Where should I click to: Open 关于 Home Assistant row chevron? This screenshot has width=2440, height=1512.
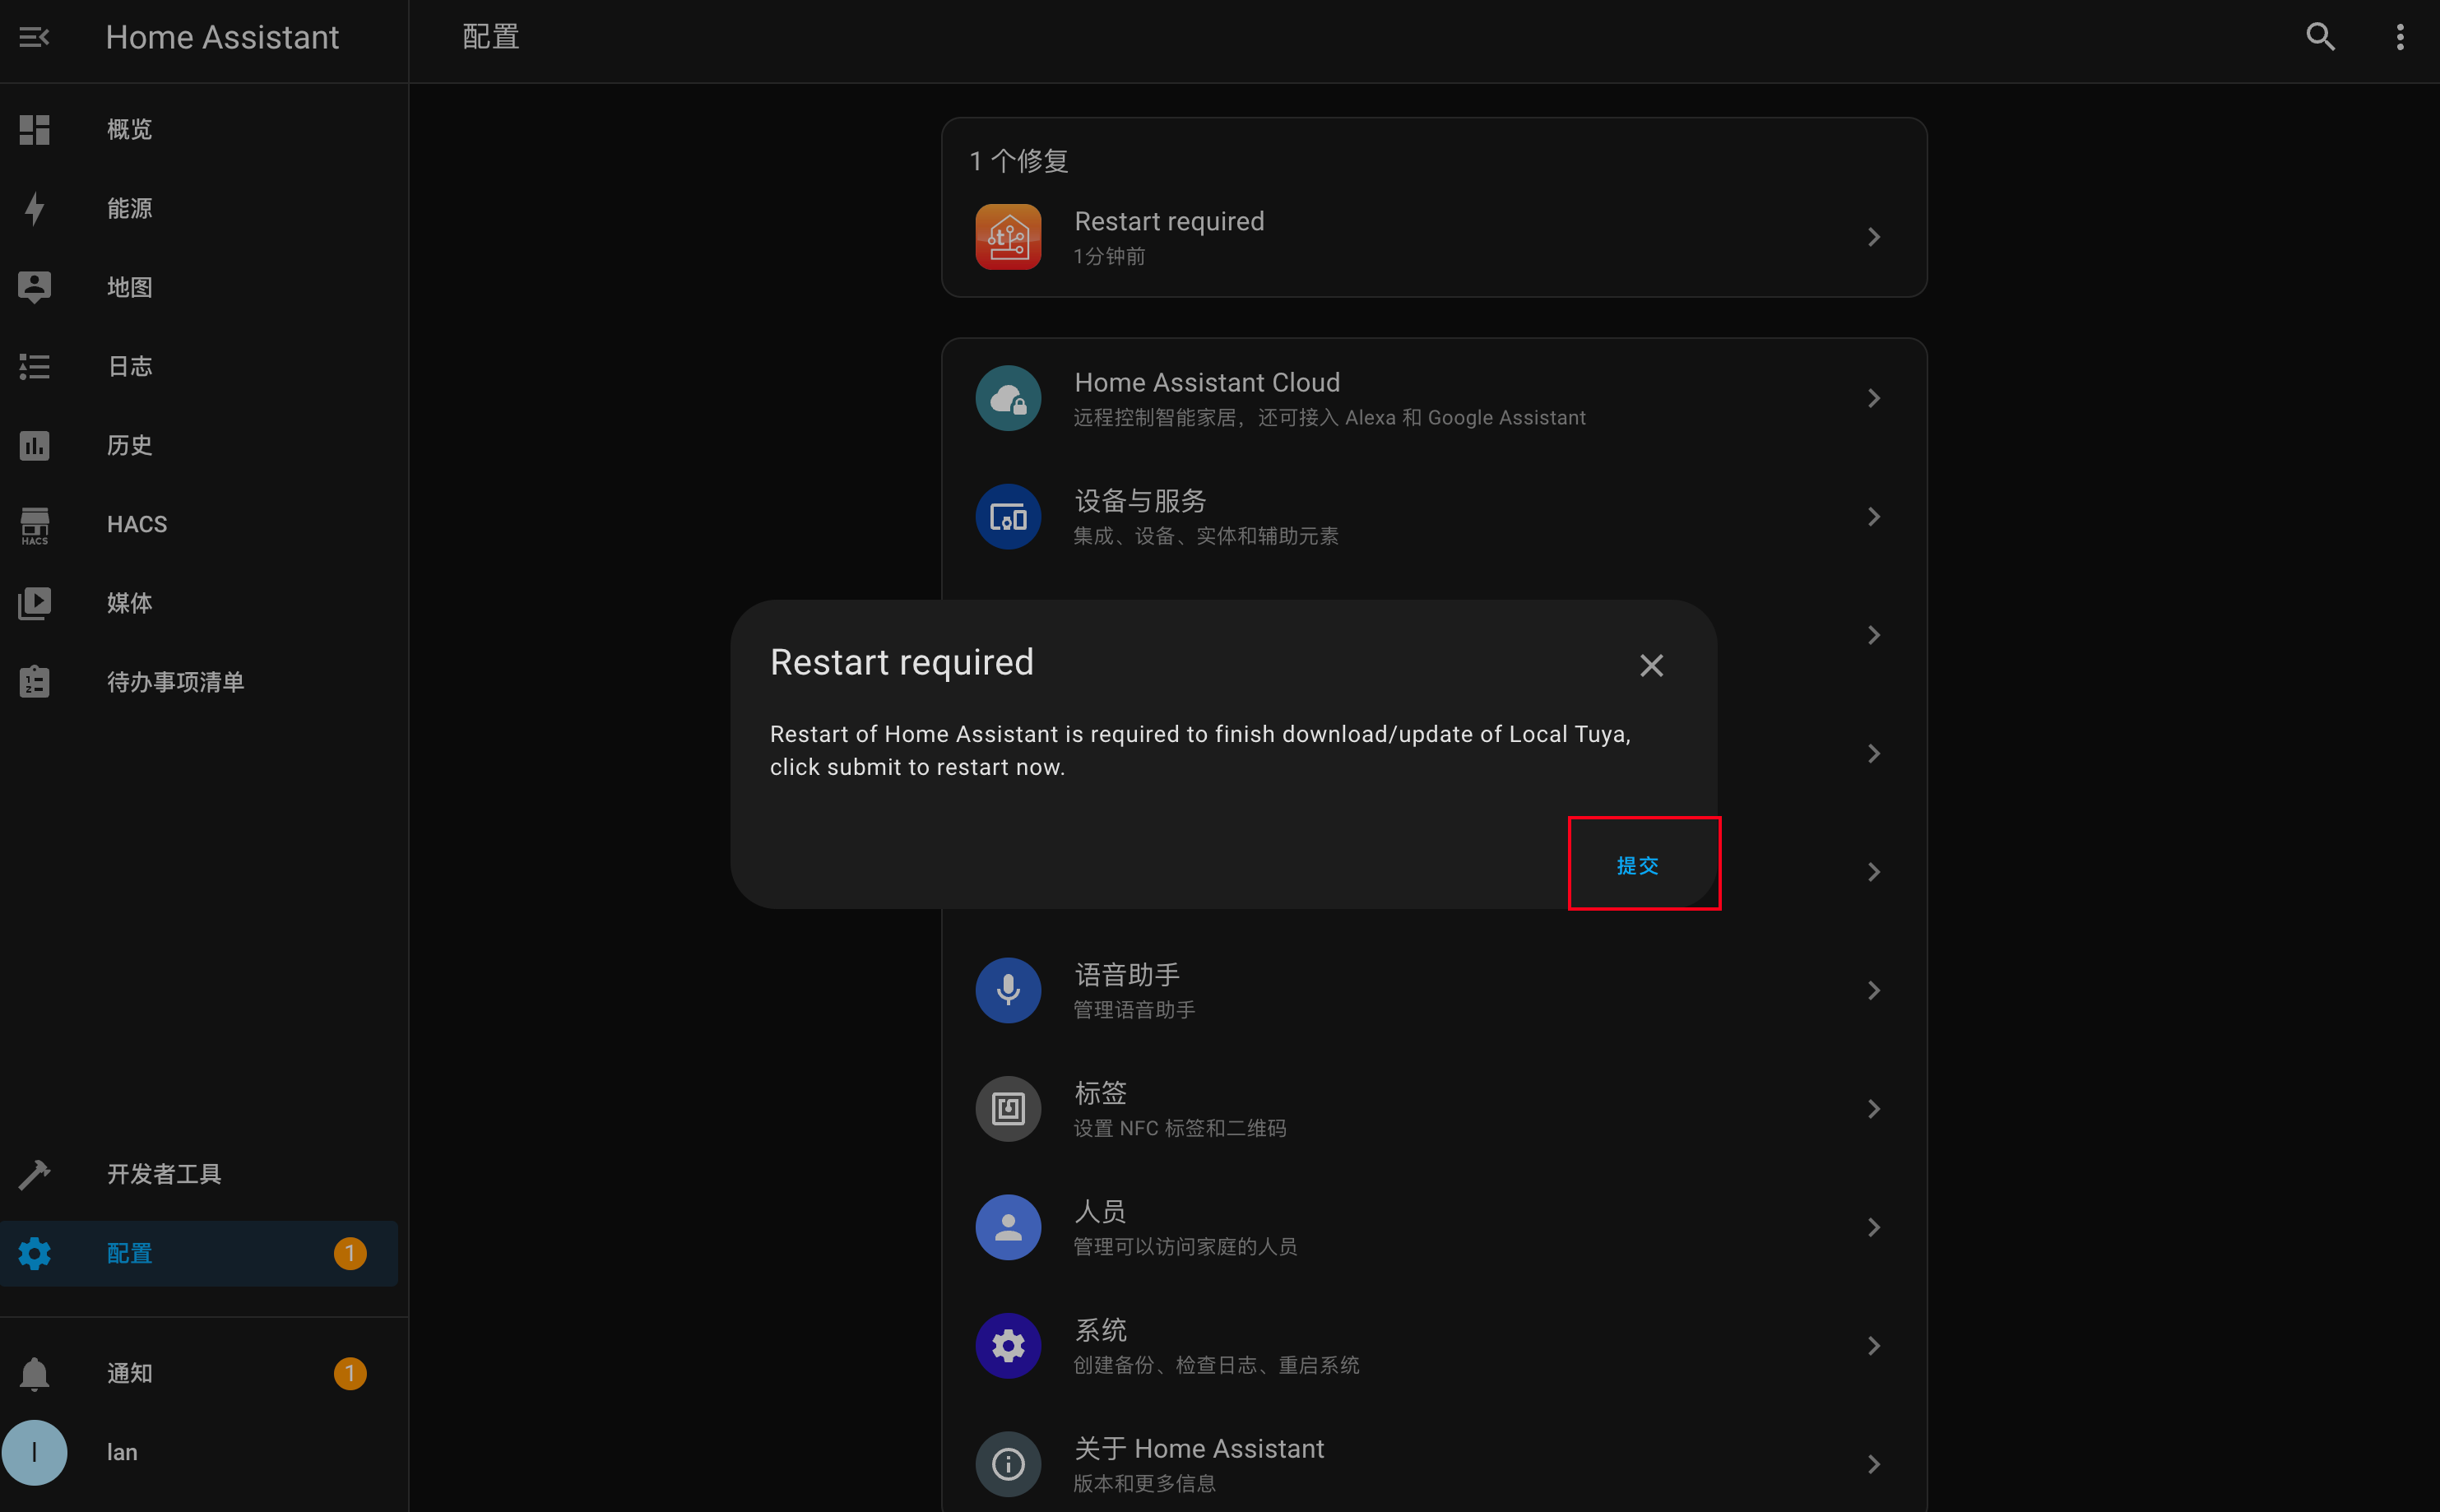tap(1874, 1464)
